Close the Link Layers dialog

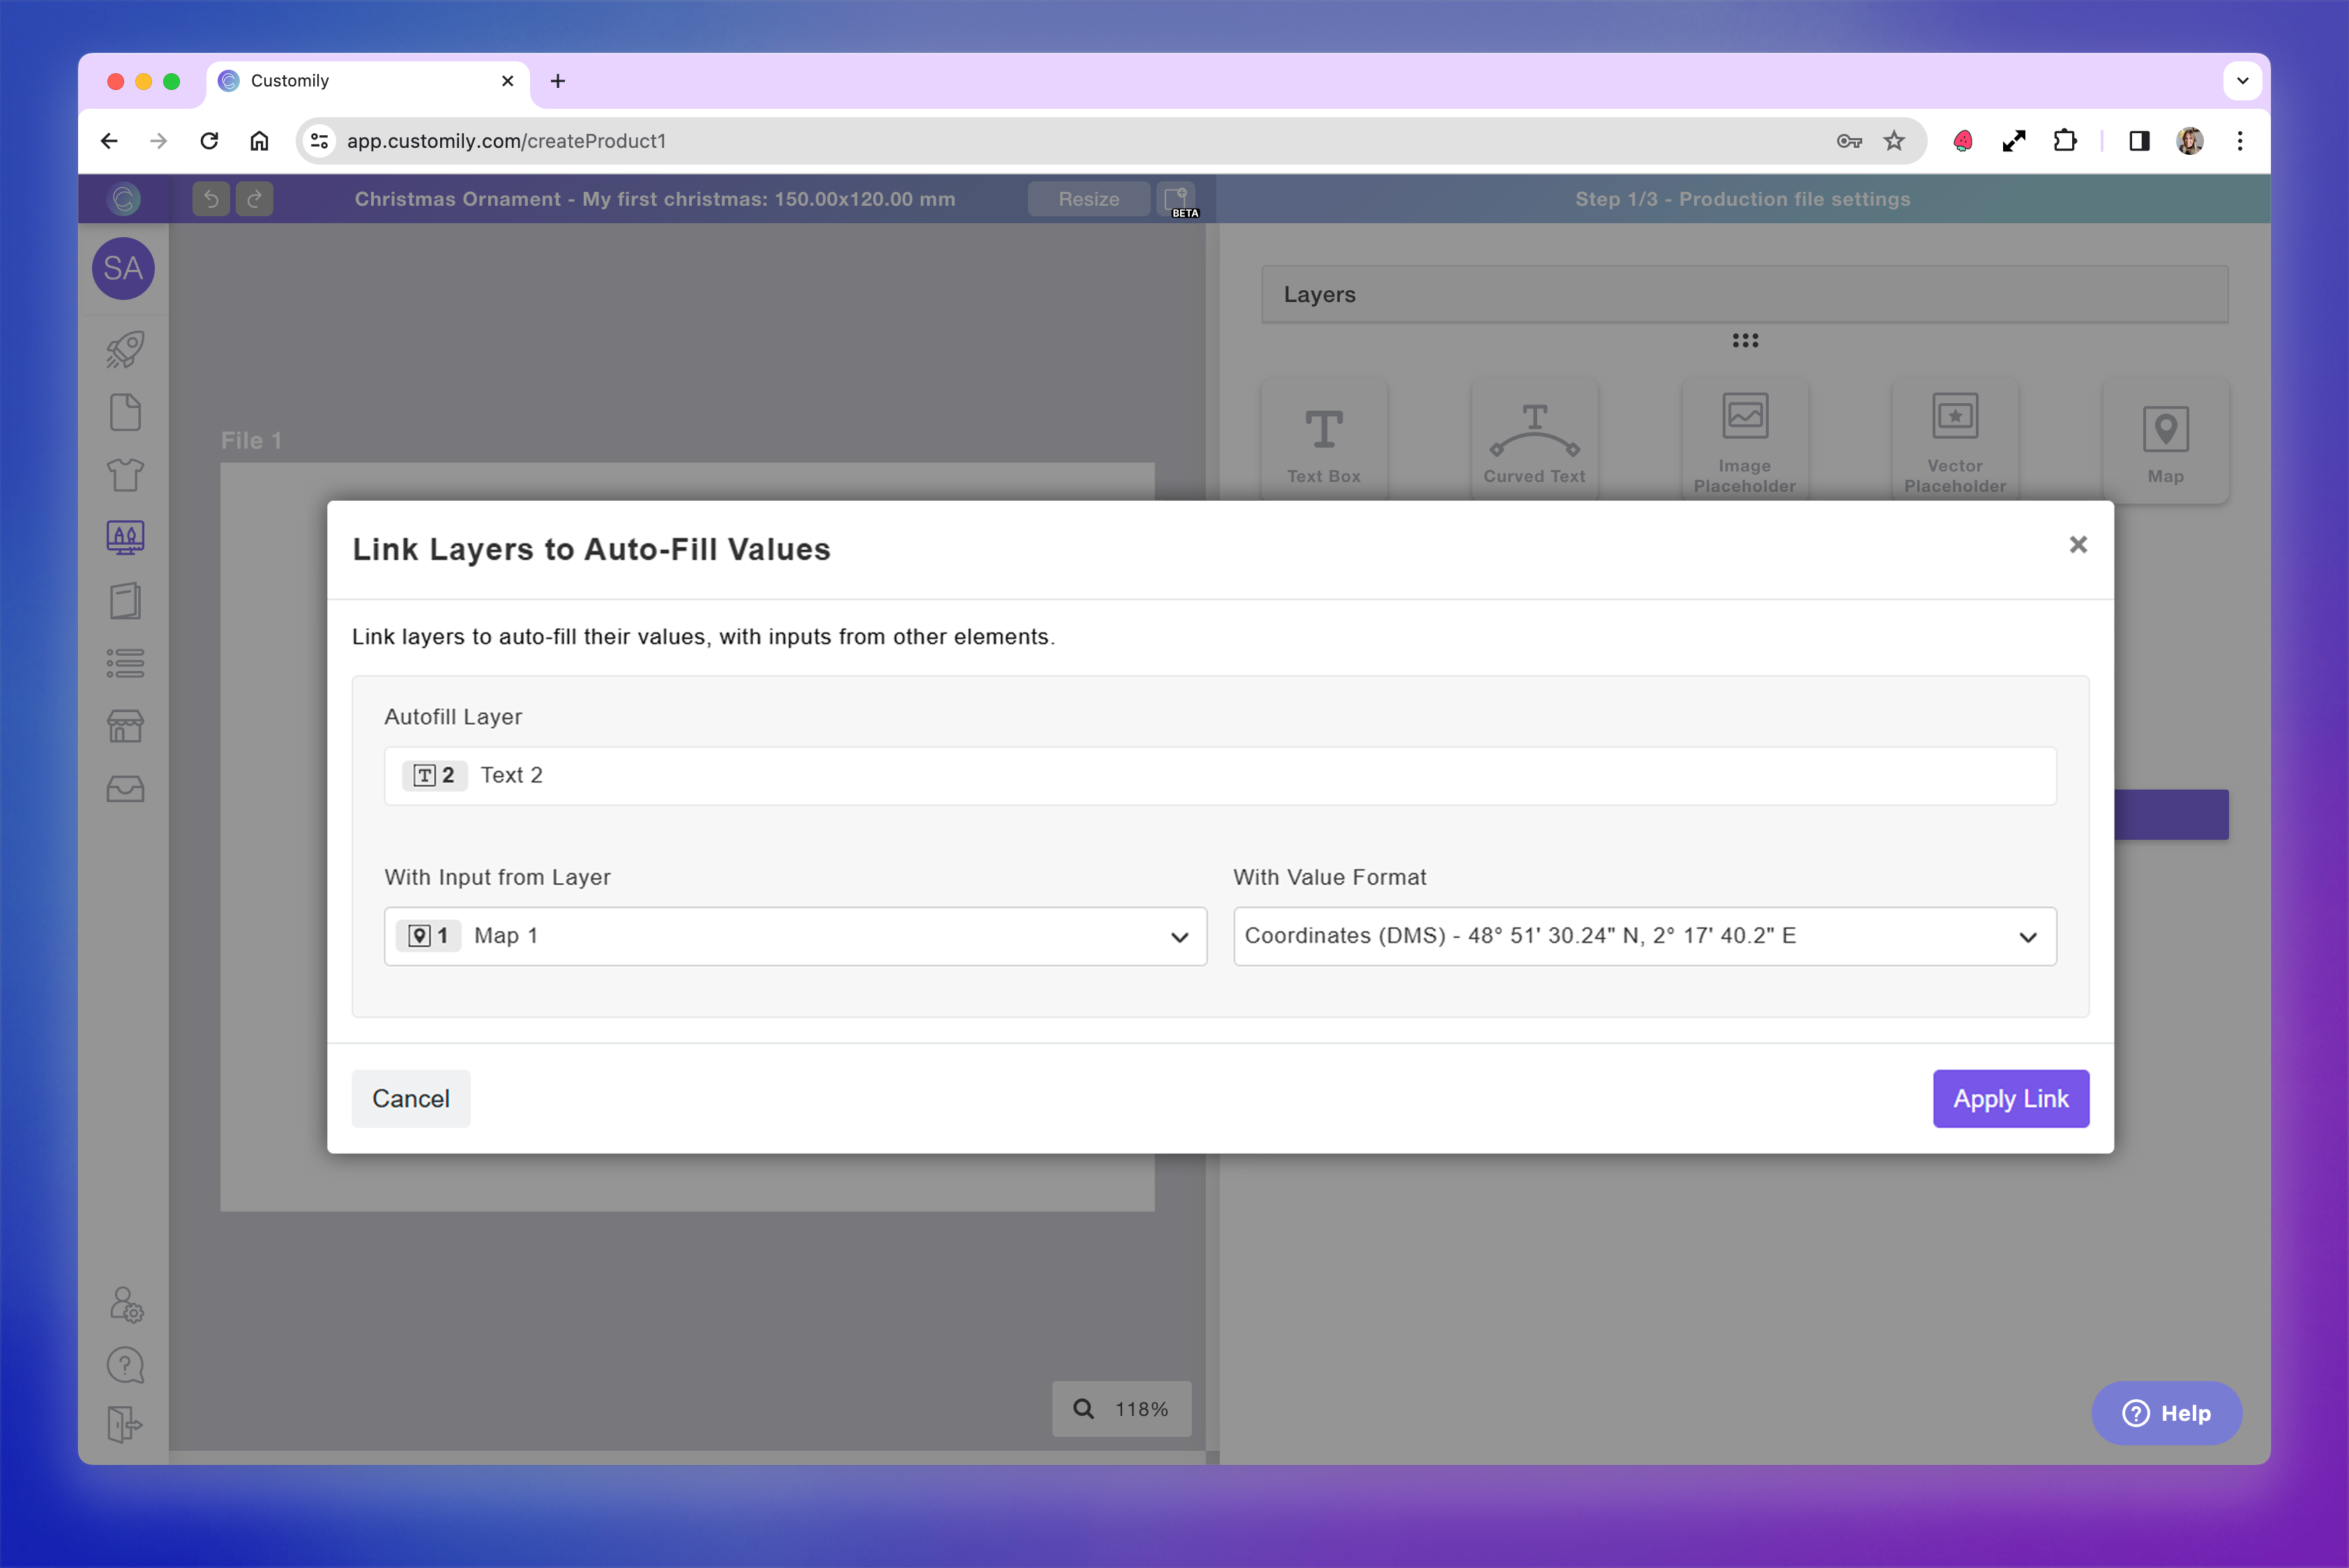[x=2078, y=545]
